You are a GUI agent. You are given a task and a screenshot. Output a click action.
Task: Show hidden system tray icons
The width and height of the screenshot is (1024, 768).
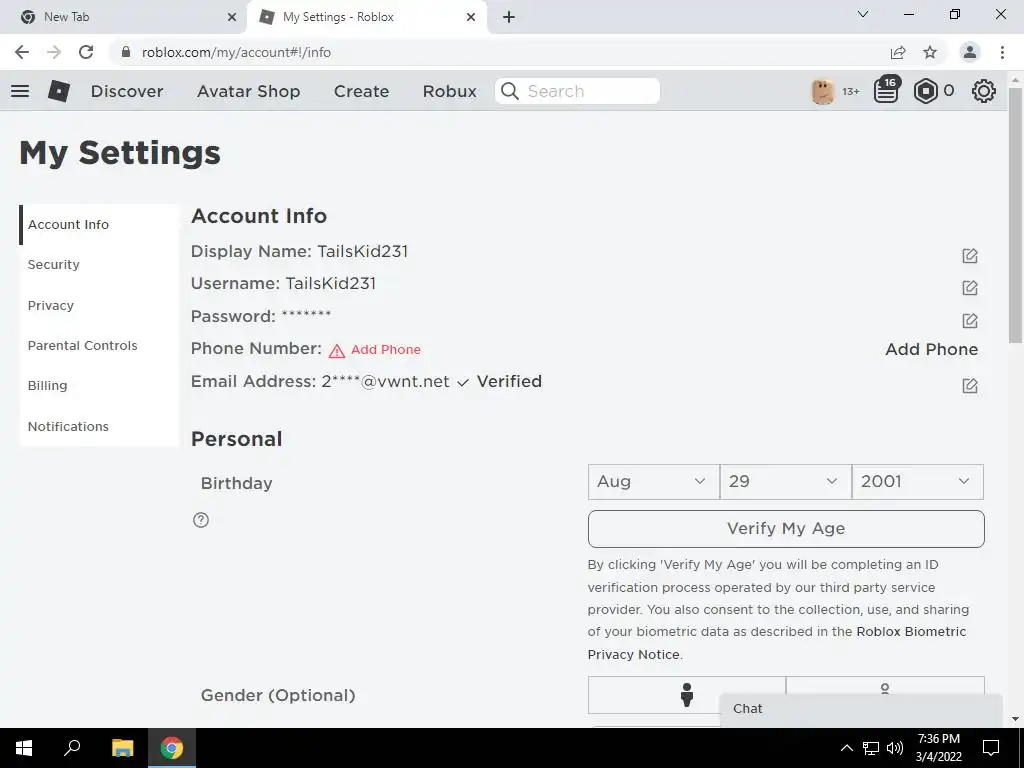click(x=846, y=748)
